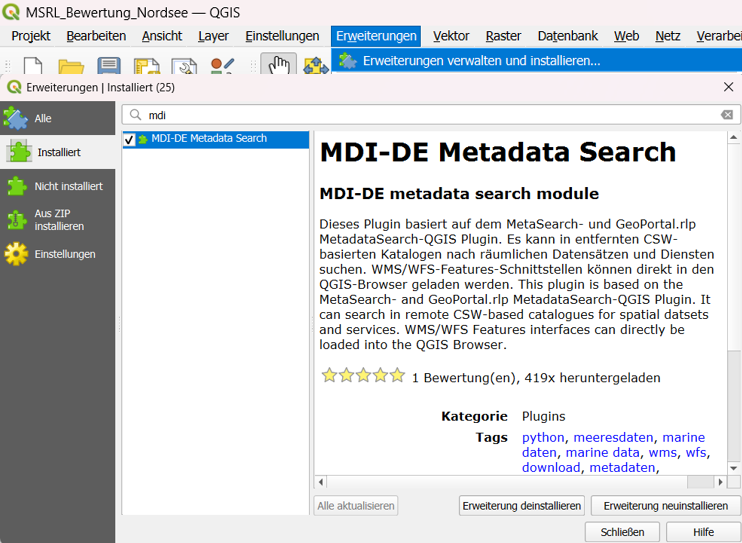The height and width of the screenshot is (543, 742).
Task: Open the Layout Manager icon
Action: coord(184,67)
